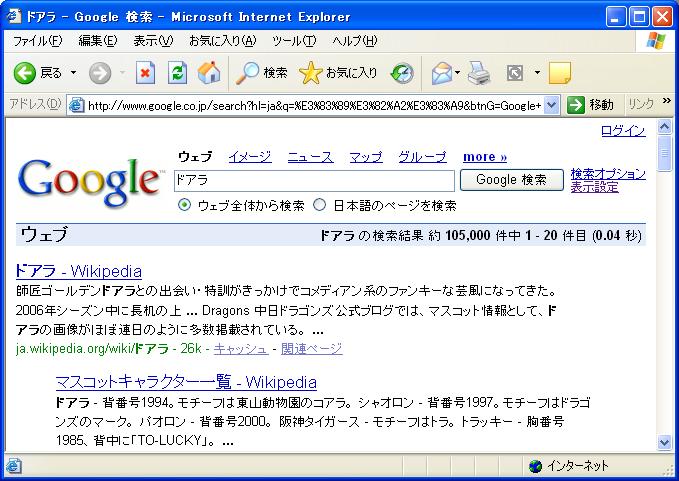The width and height of the screenshot is (679, 481).
Task: Open the ツール(T) menu
Action: click(294, 41)
